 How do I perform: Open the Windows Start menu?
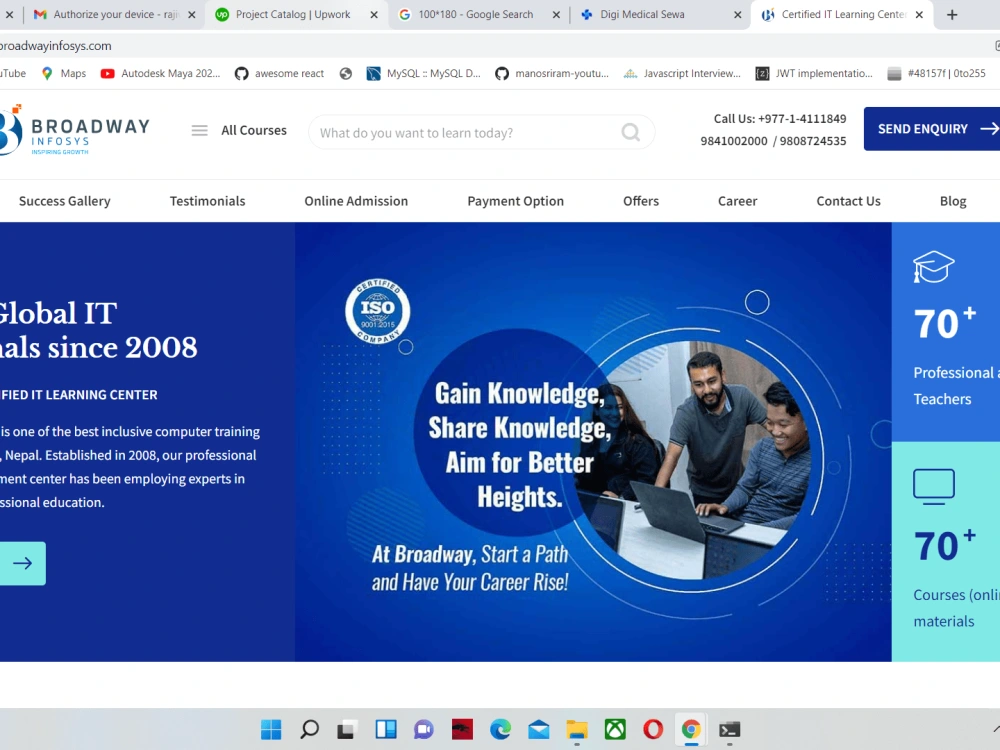[x=271, y=729]
